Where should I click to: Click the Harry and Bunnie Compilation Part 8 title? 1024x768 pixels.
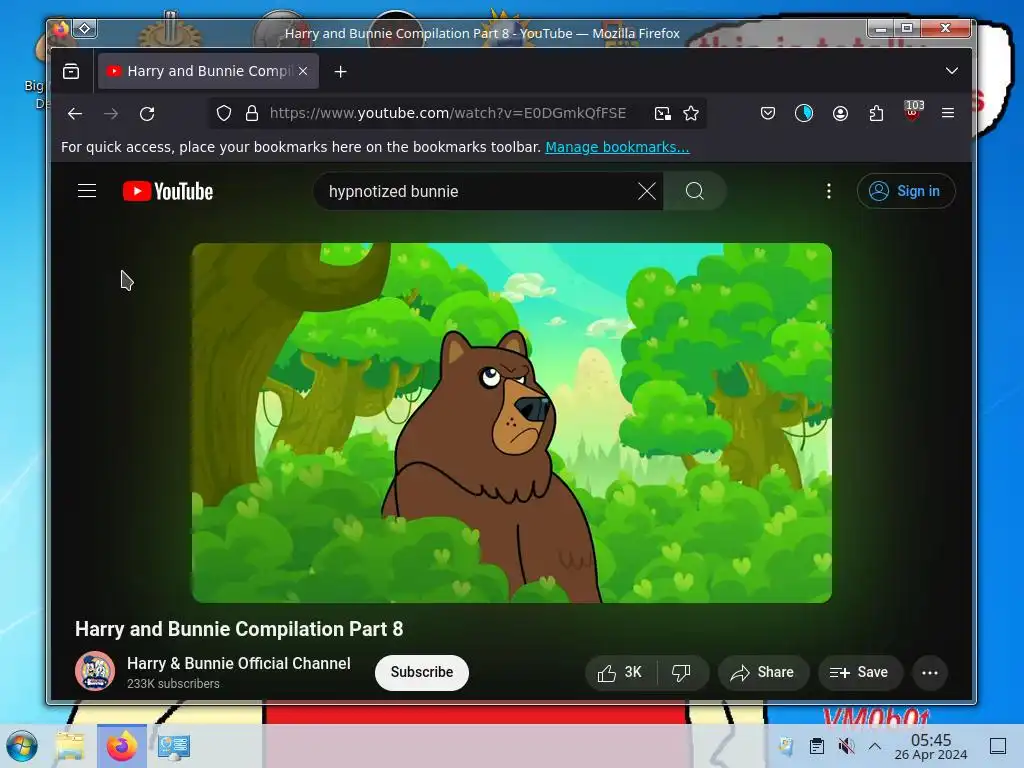[x=239, y=629]
